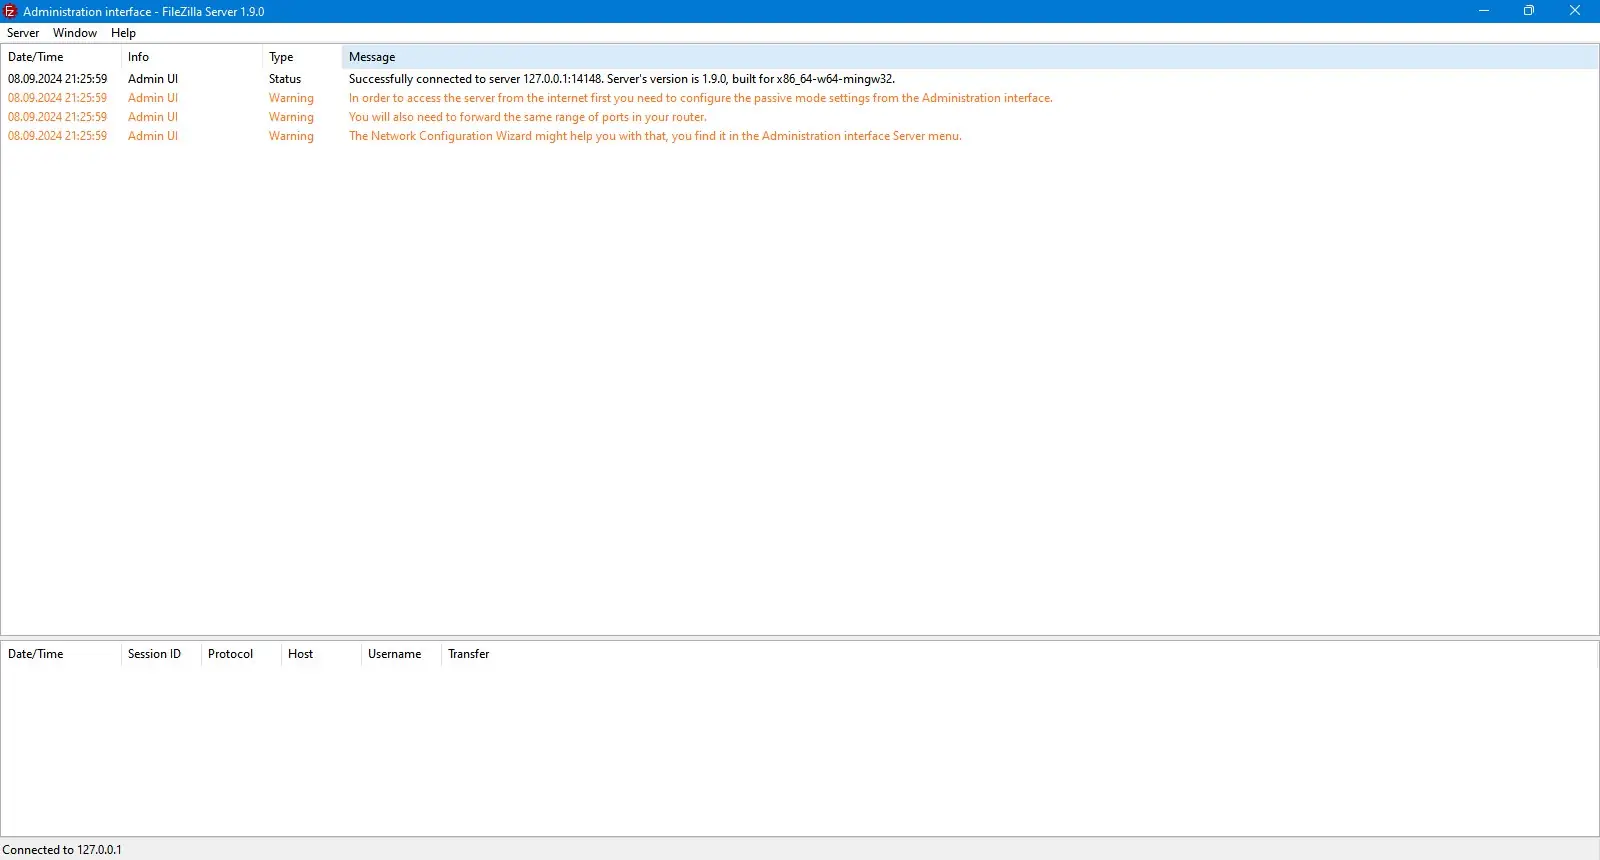Click the FileZilla Server title bar icon

[11, 11]
